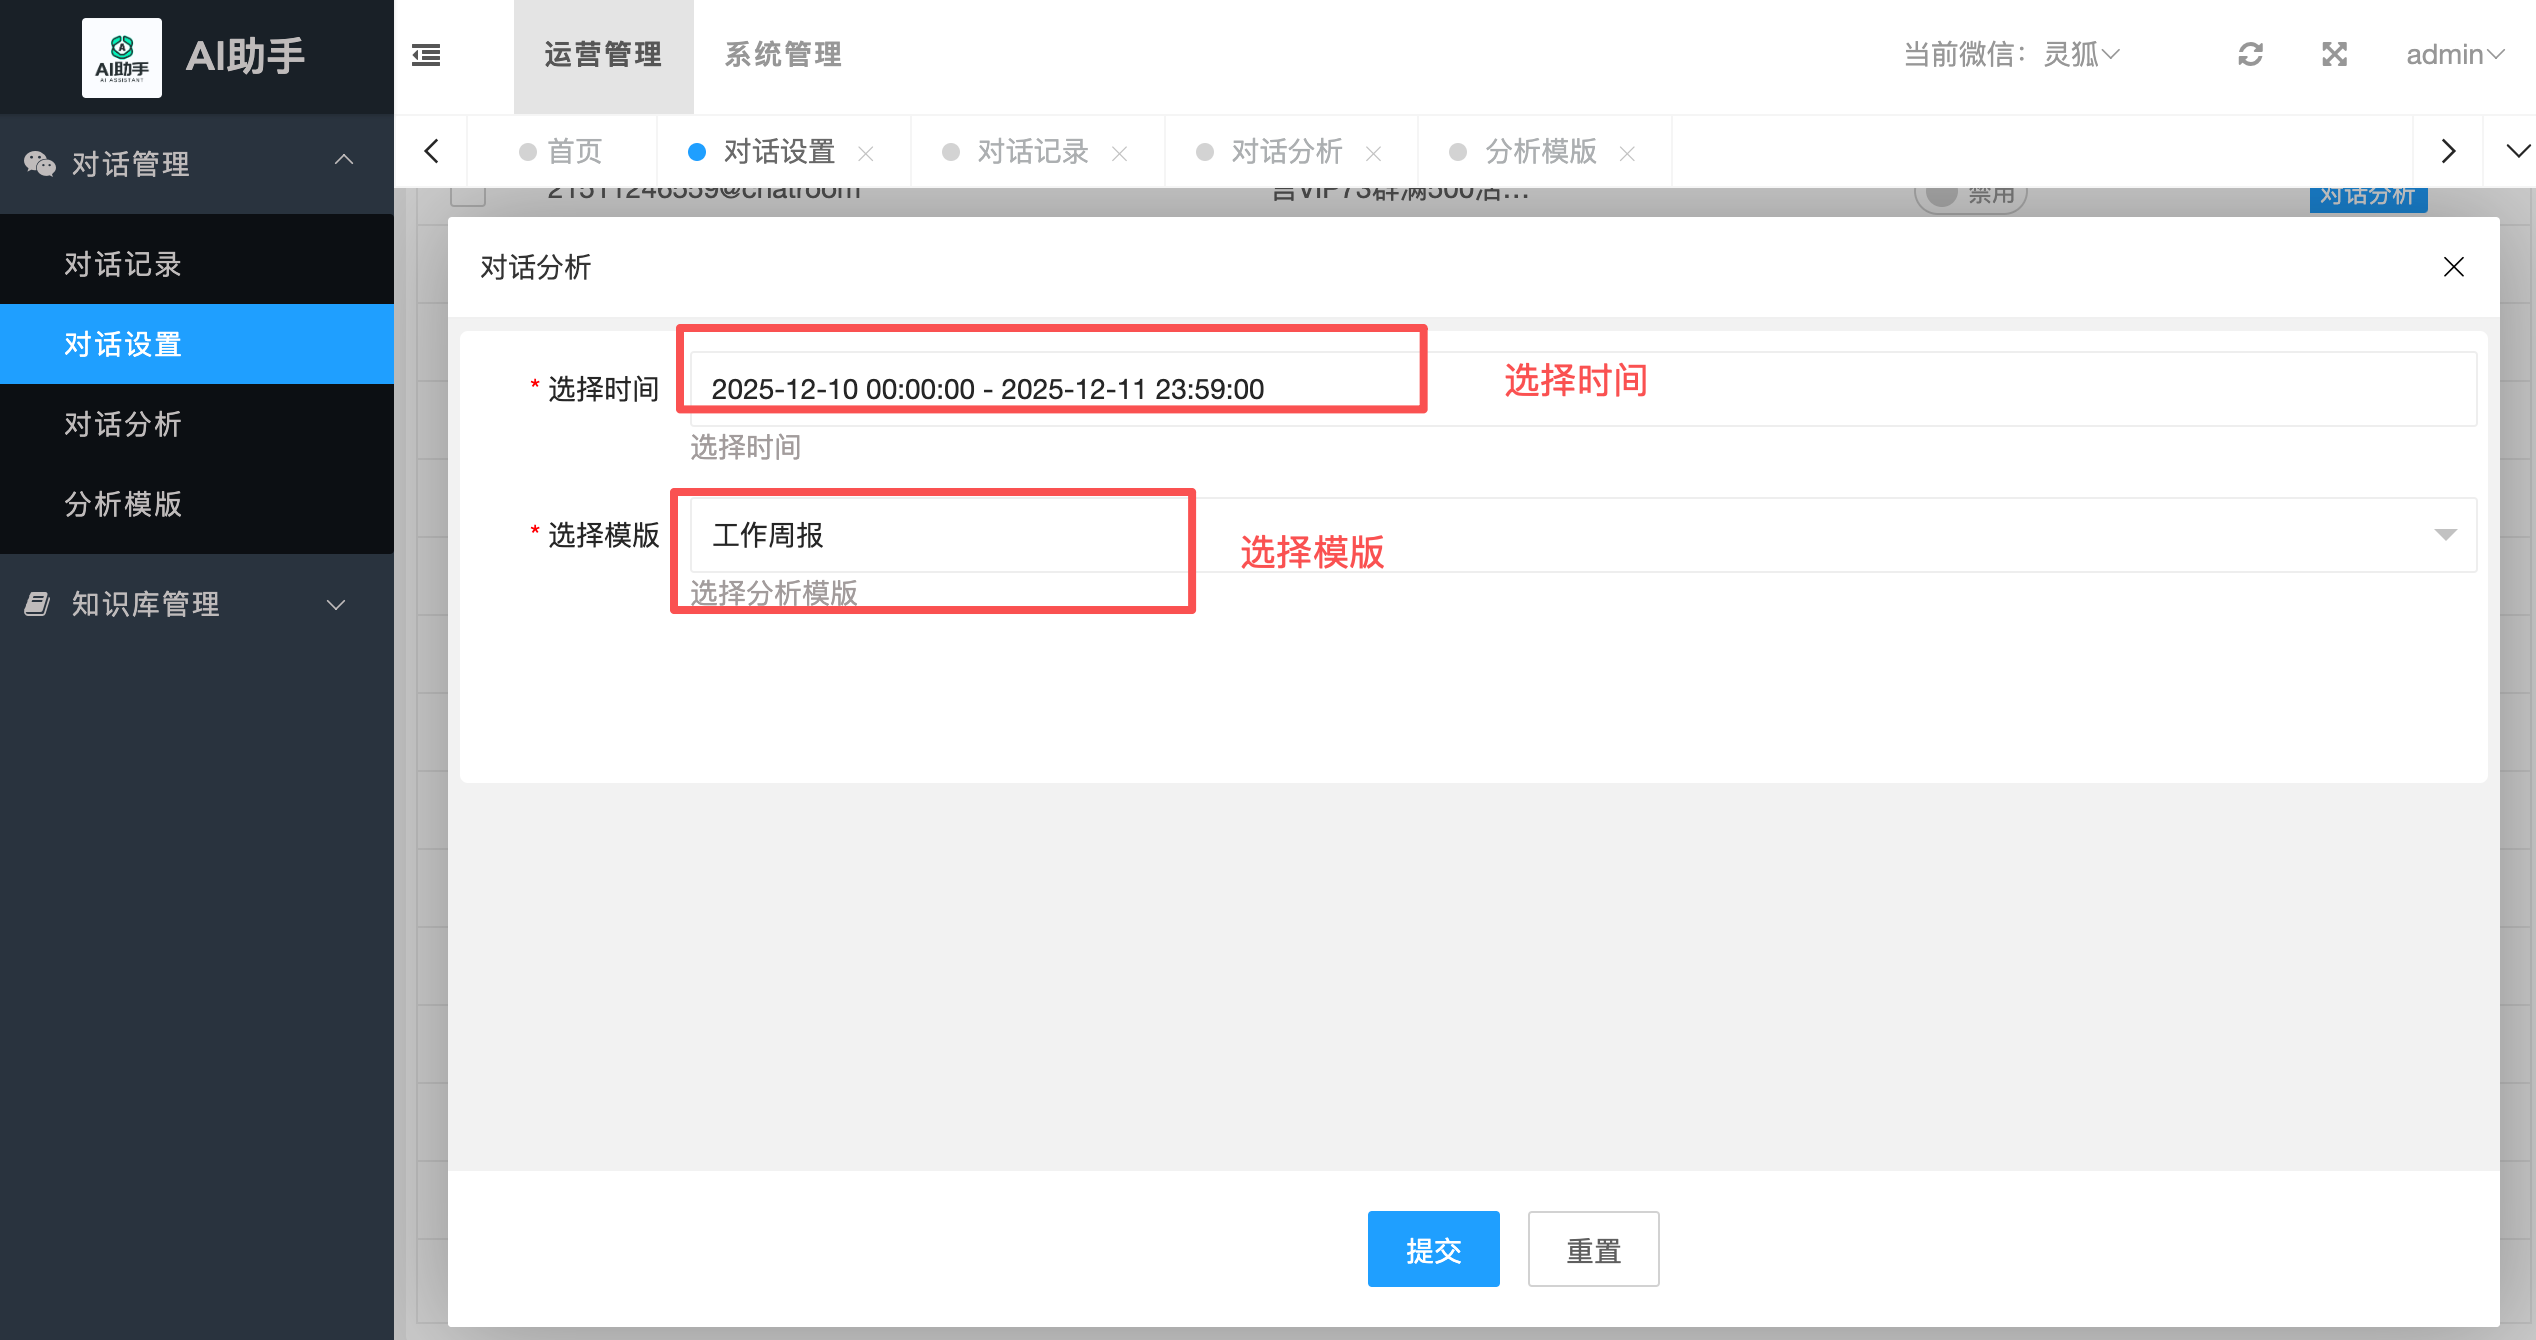The image size is (2536, 1340).
Task: Expand the 当前微信 灵狐 dropdown
Action: [2080, 55]
